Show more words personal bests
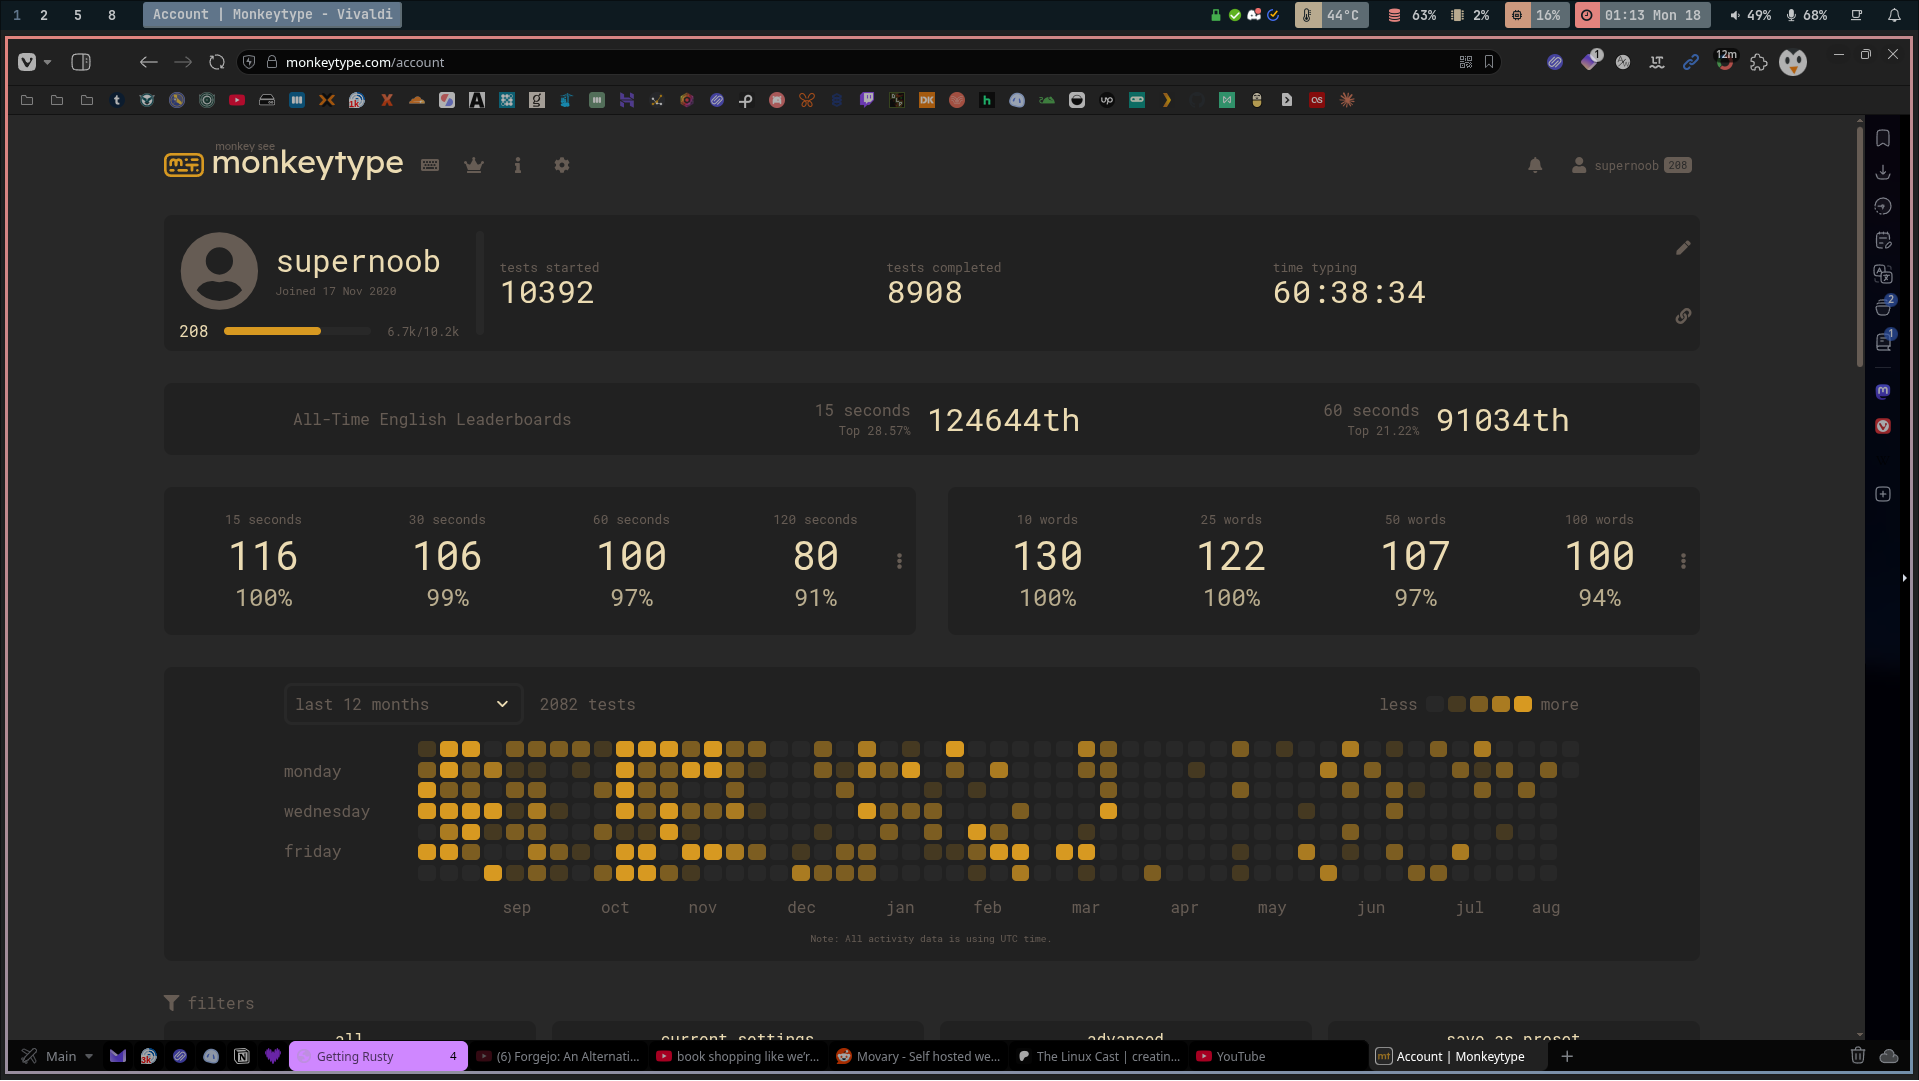The height and width of the screenshot is (1081, 1919). point(1683,561)
